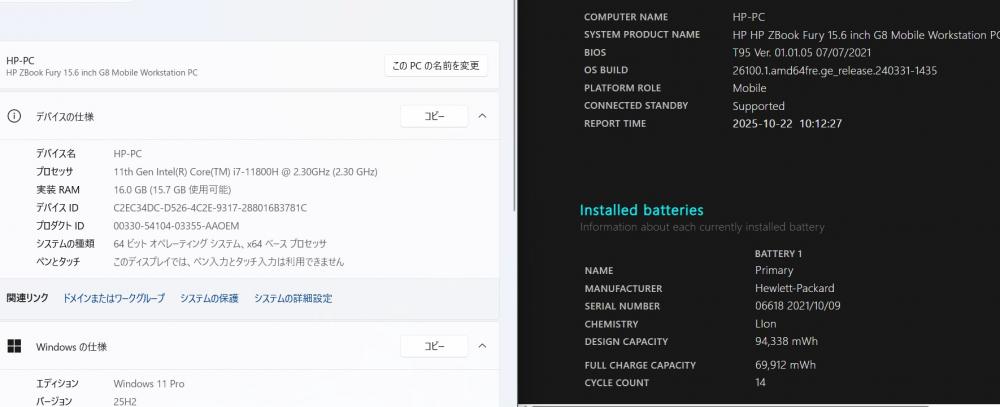This screenshot has height=407, width=1000.
Task: Click the report time value
Action: point(787,124)
